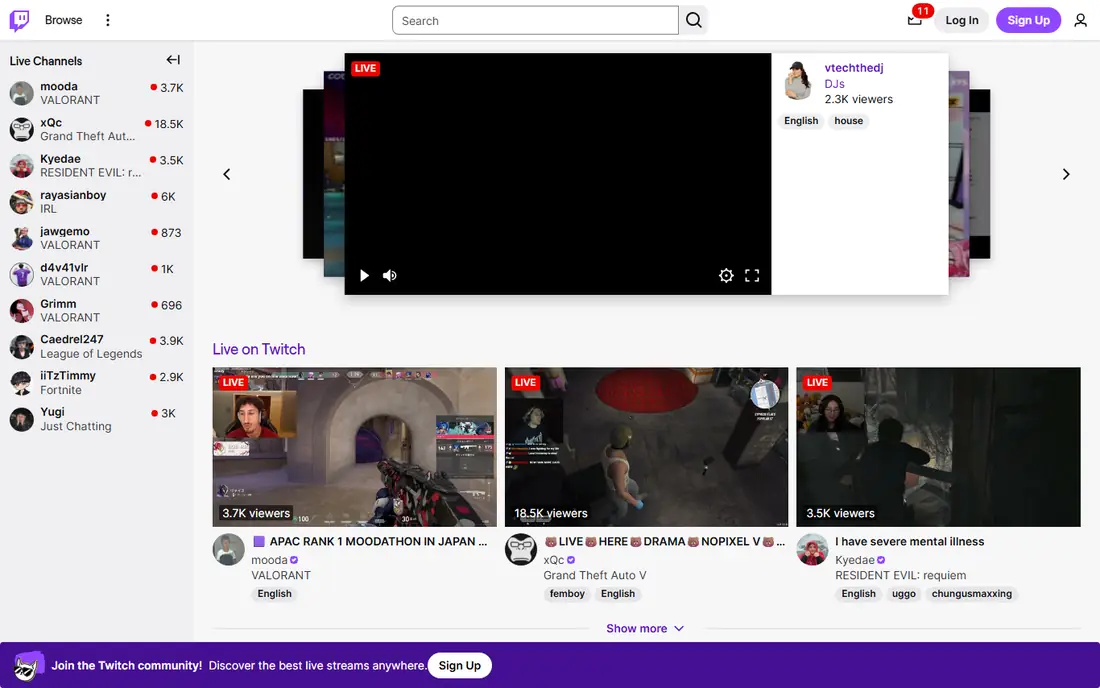Focus the Search input field

535,20
